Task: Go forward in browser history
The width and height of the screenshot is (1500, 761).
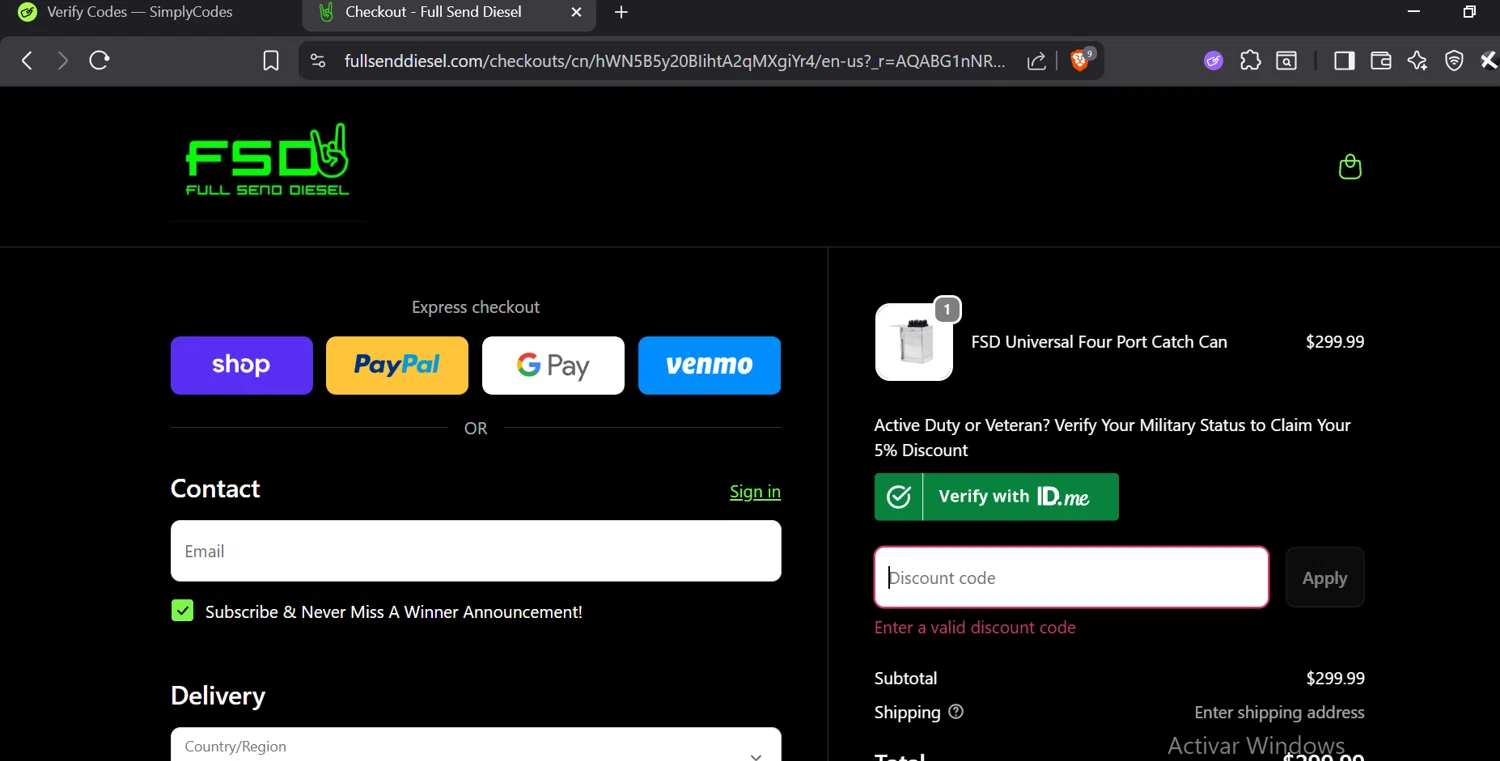Action: coord(63,61)
